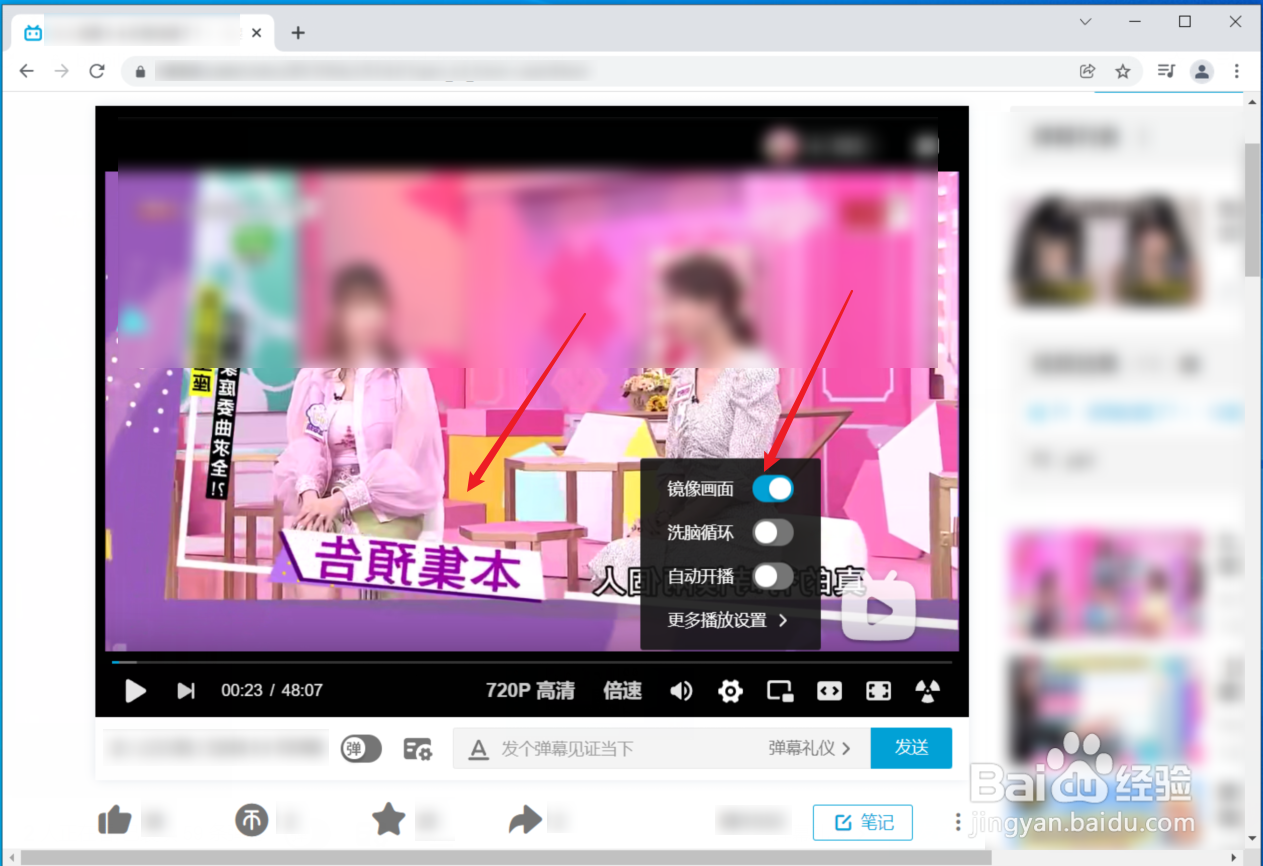Image resolution: width=1263 pixels, height=866 pixels.
Task: Click the vertical page scrollbar
Action: (1252, 210)
